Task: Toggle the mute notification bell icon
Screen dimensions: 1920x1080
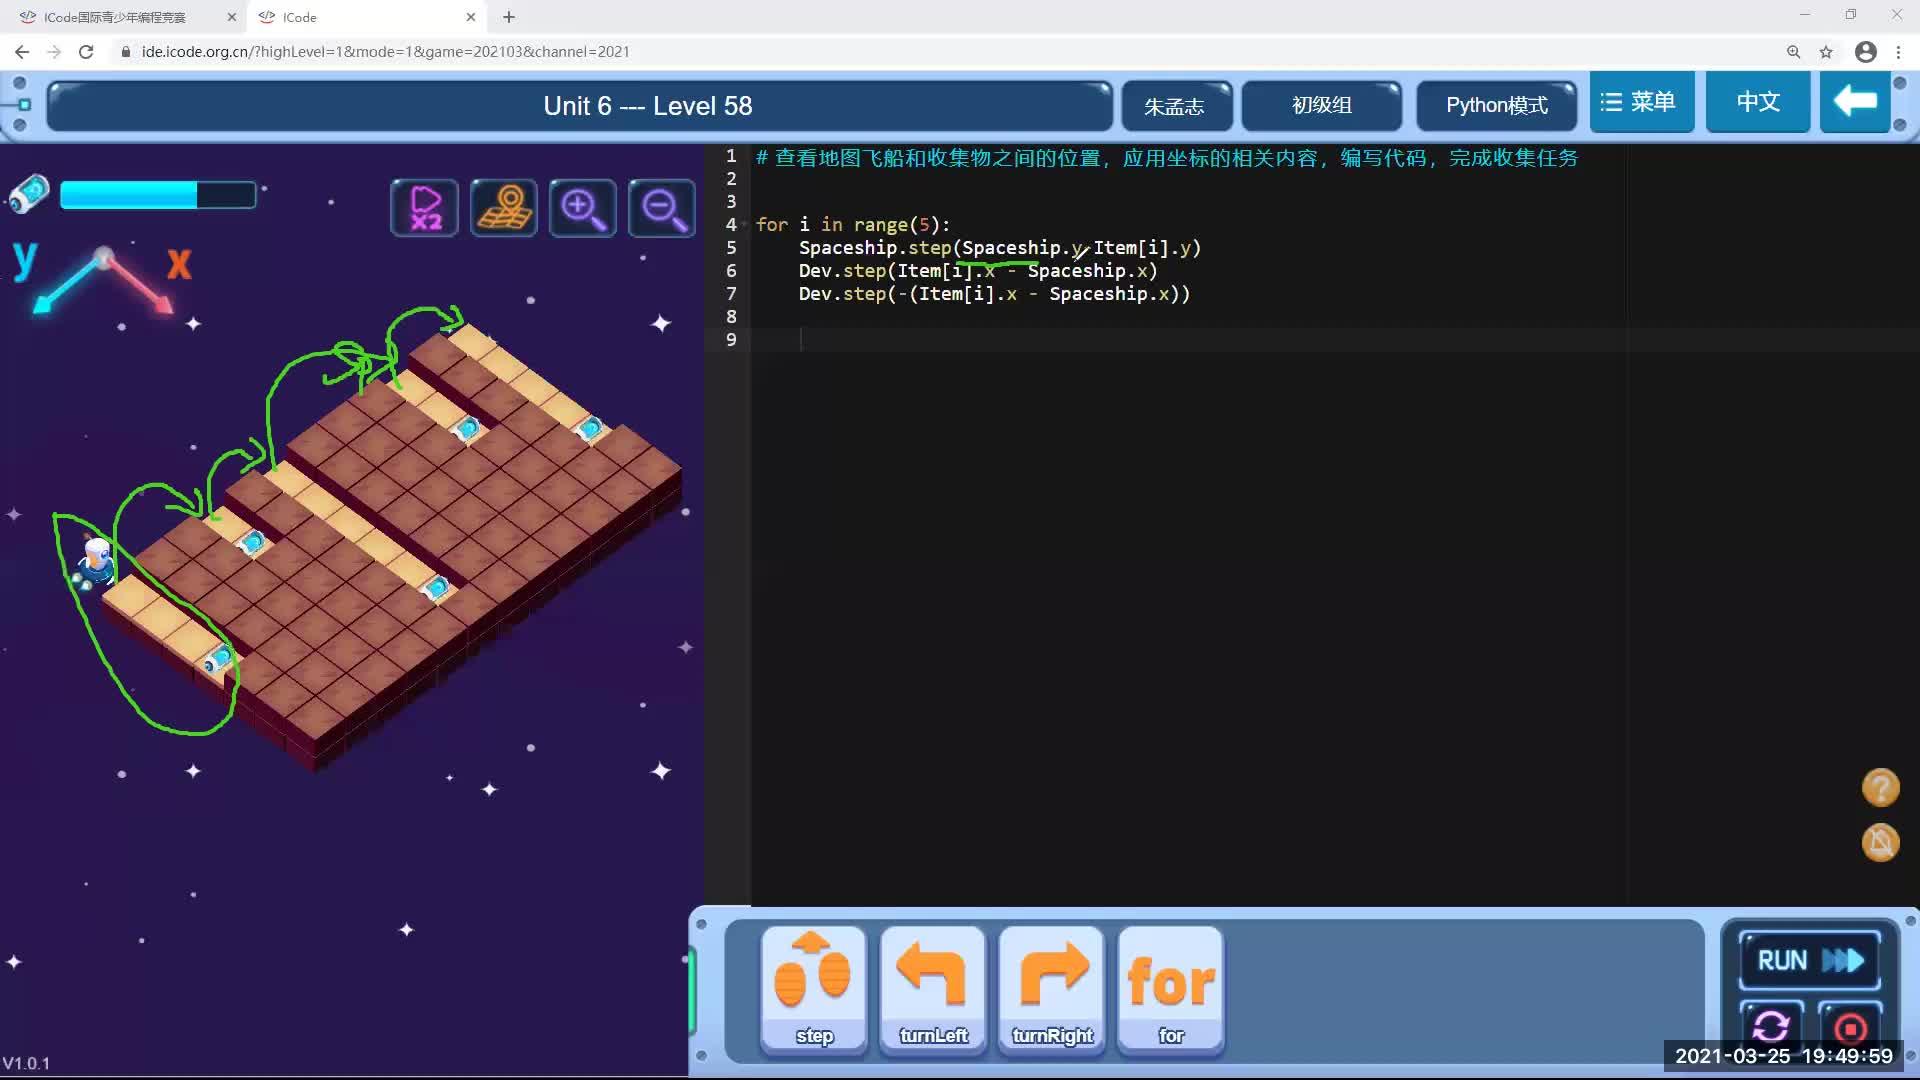Action: pyautogui.click(x=1880, y=842)
